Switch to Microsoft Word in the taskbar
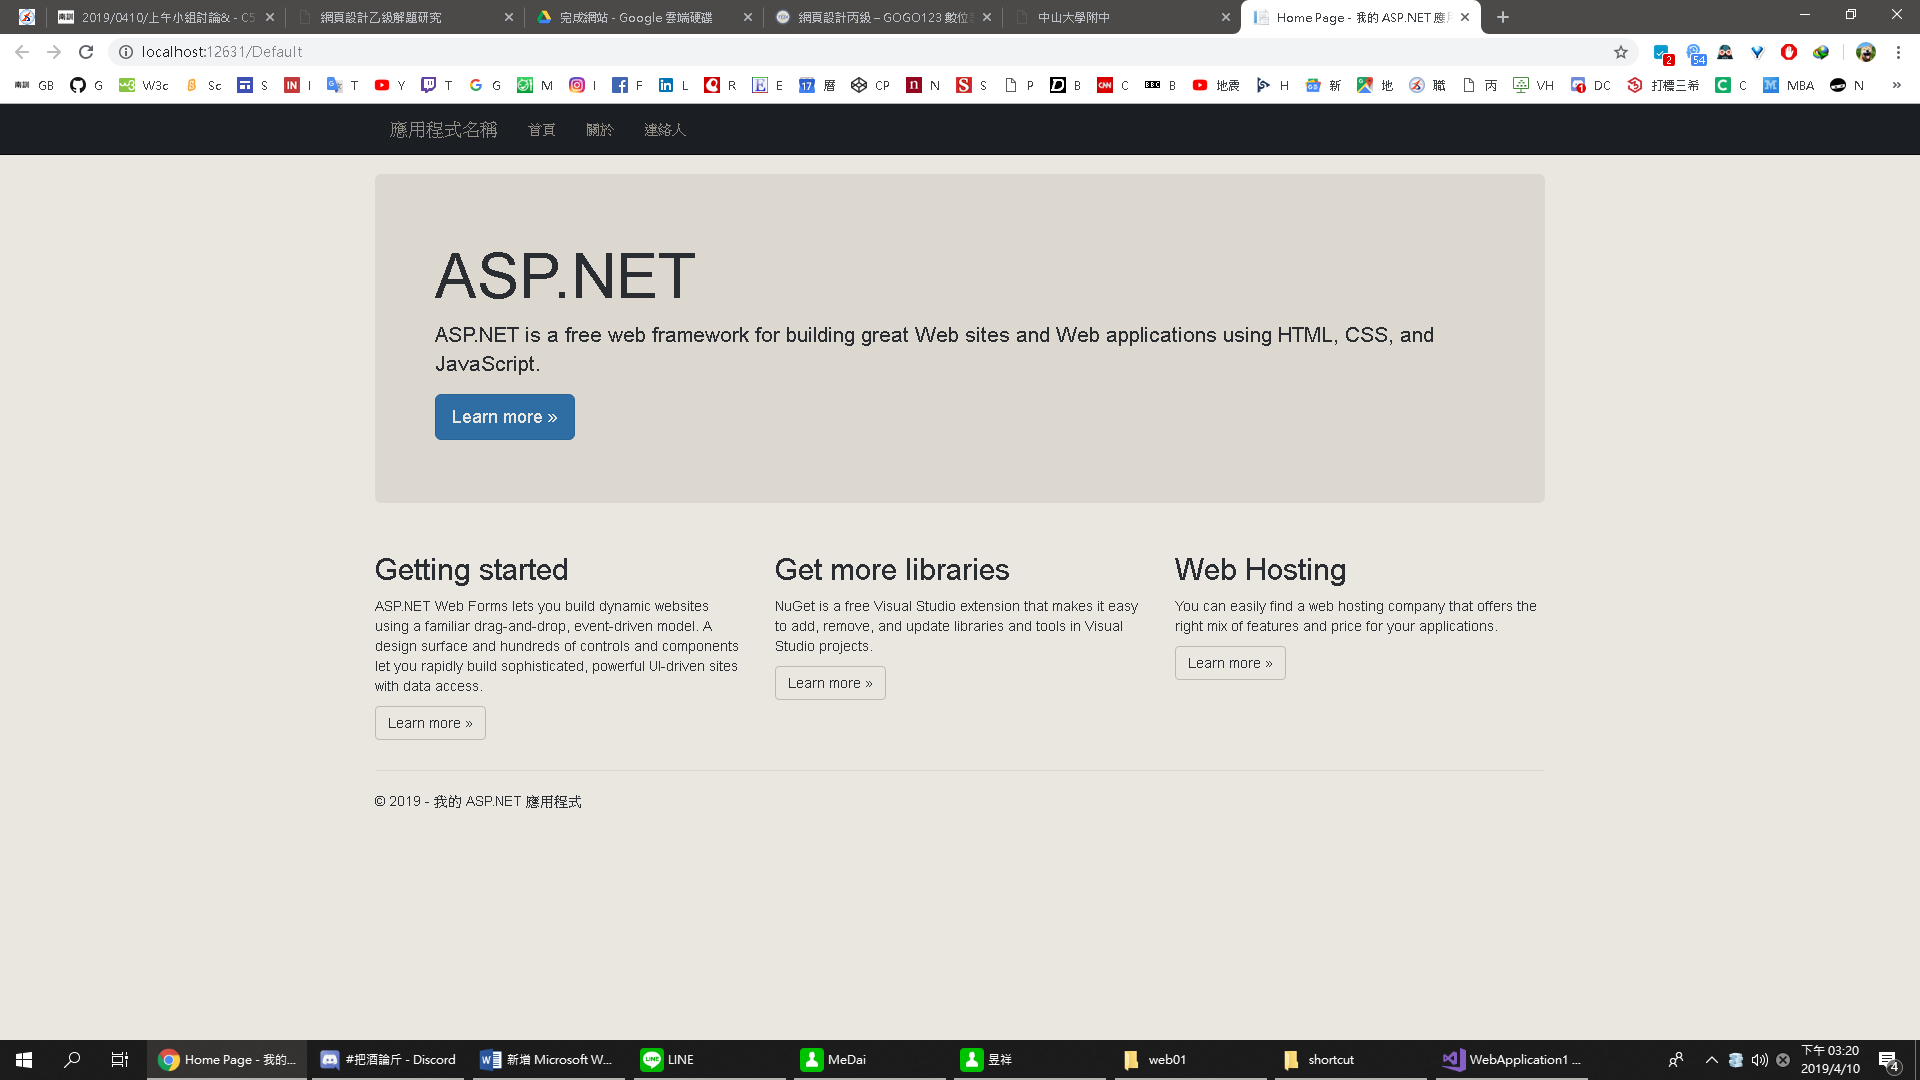Viewport: 1920px width, 1080px height. [548, 1060]
